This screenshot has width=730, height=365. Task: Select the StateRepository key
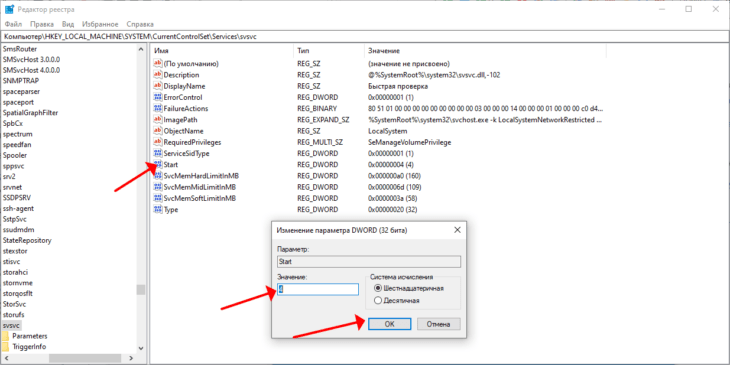[27, 240]
